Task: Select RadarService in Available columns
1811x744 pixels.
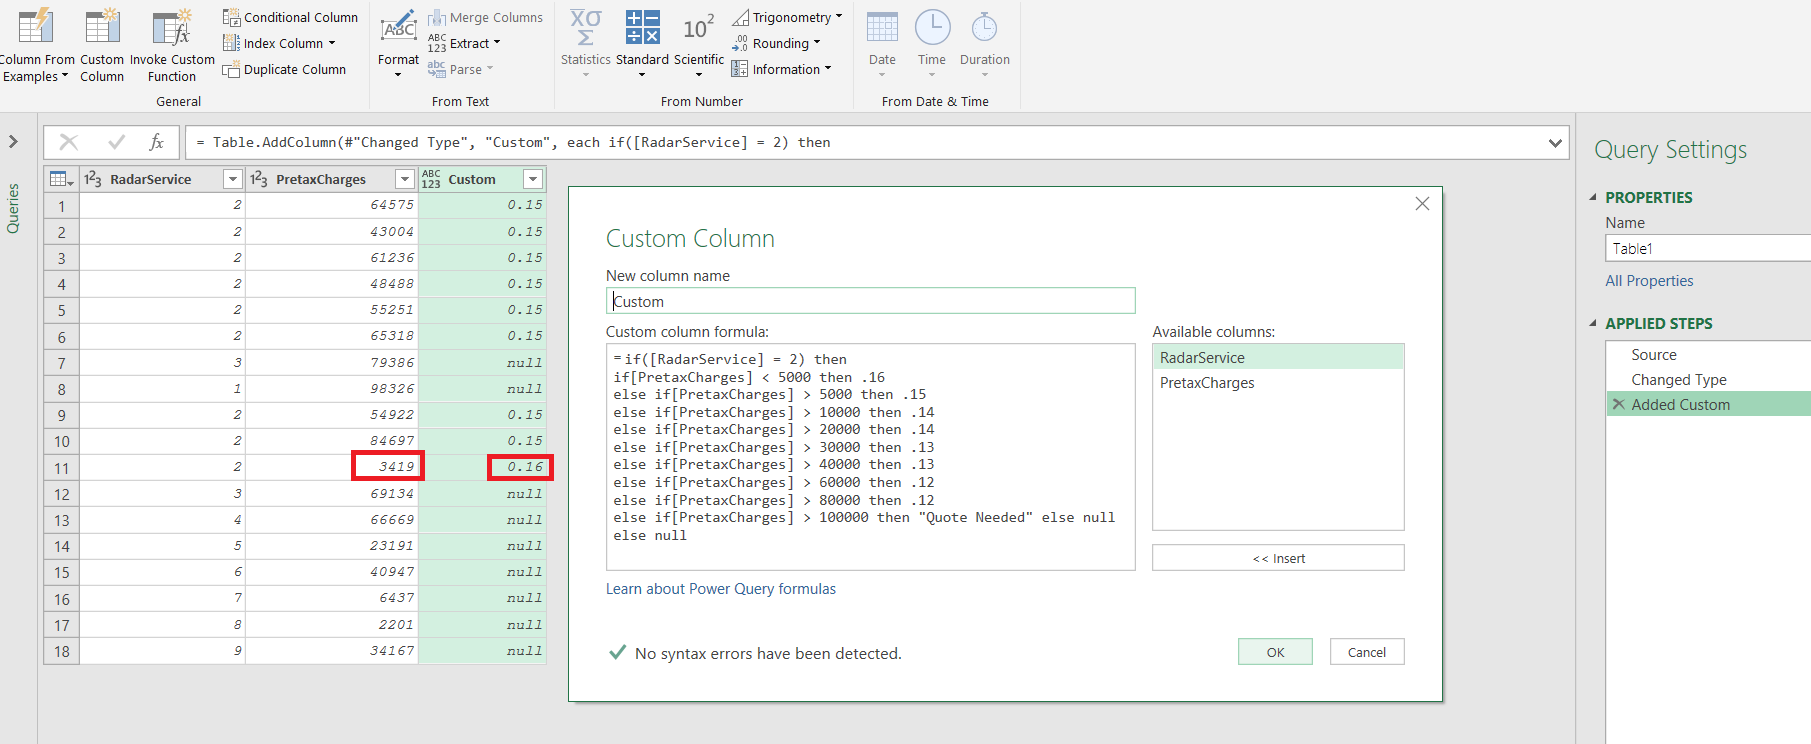Action: click(1278, 357)
